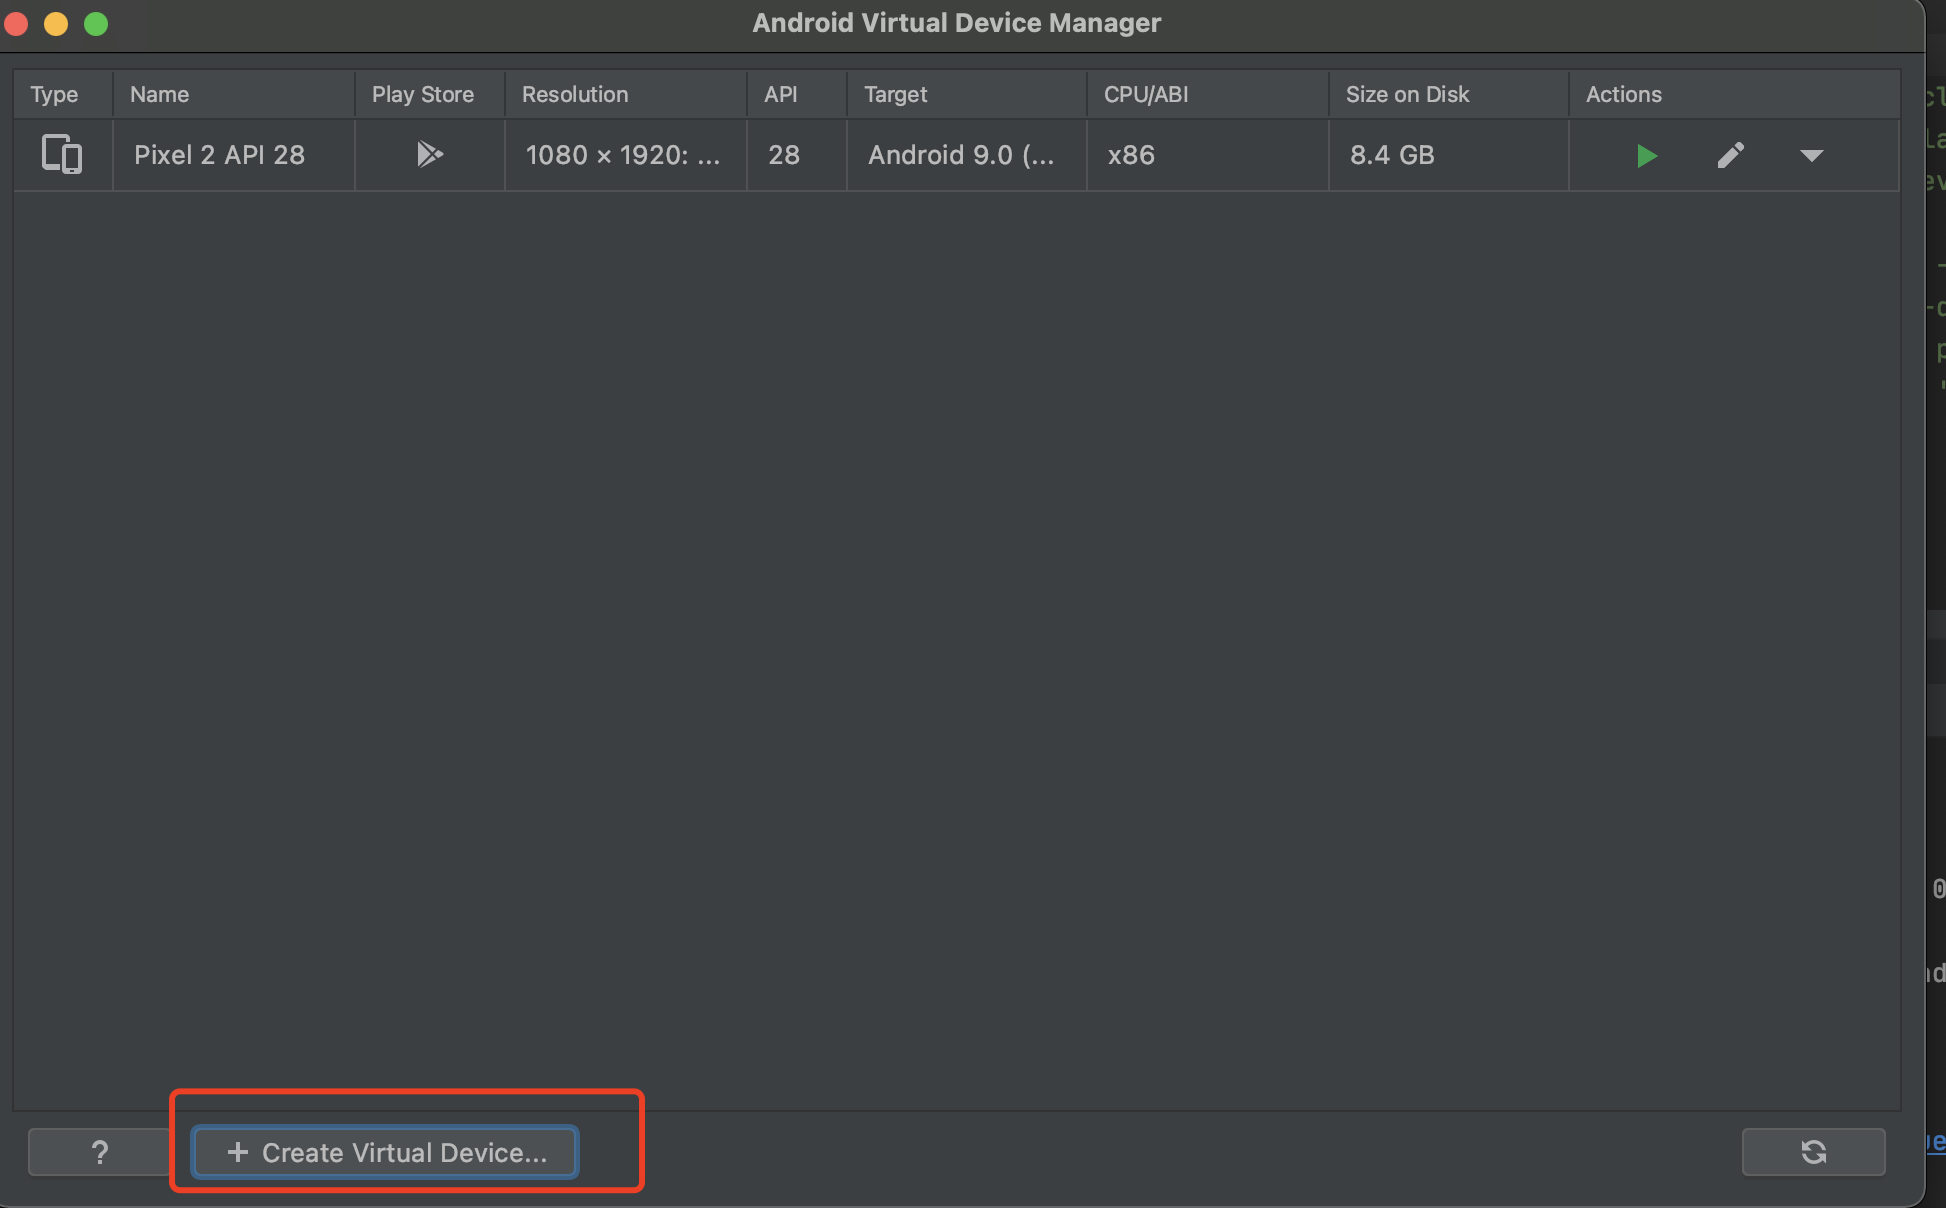Viewport: 1946px width, 1208px height.
Task: Click the phone/tablet device type icon
Action: pyautogui.click(x=62, y=155)
